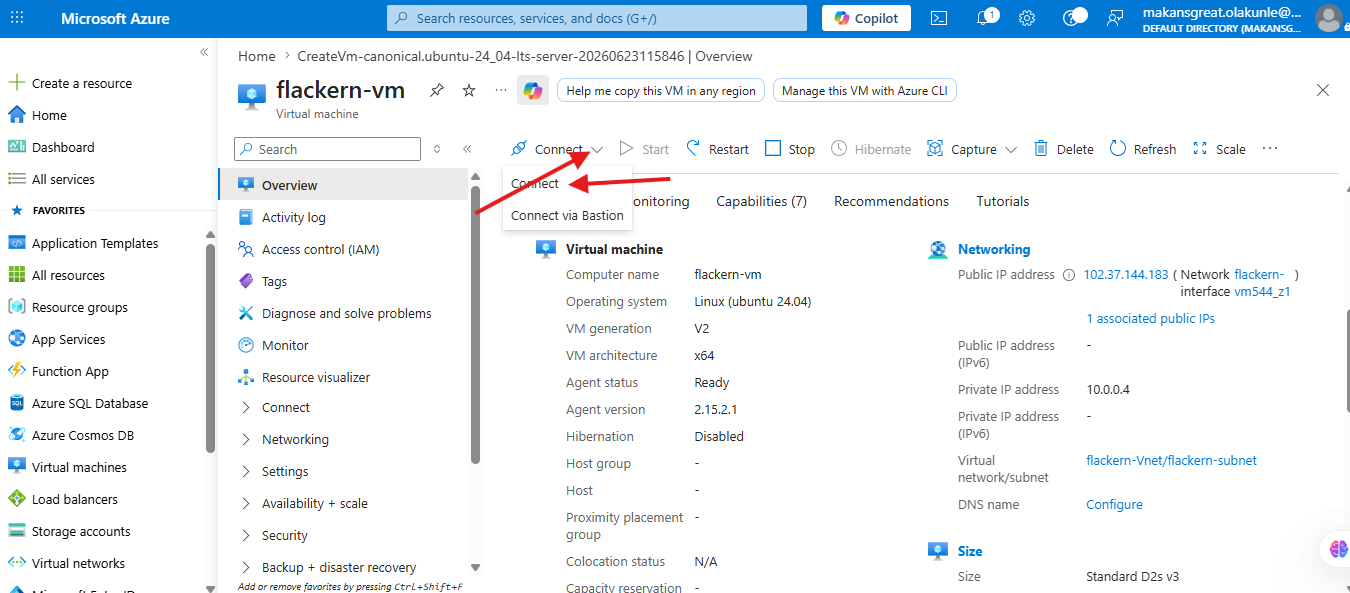Toggle expand/collapse arrows beside resource menu search
Screen dimensions: 1350x593
pos(437,149)
